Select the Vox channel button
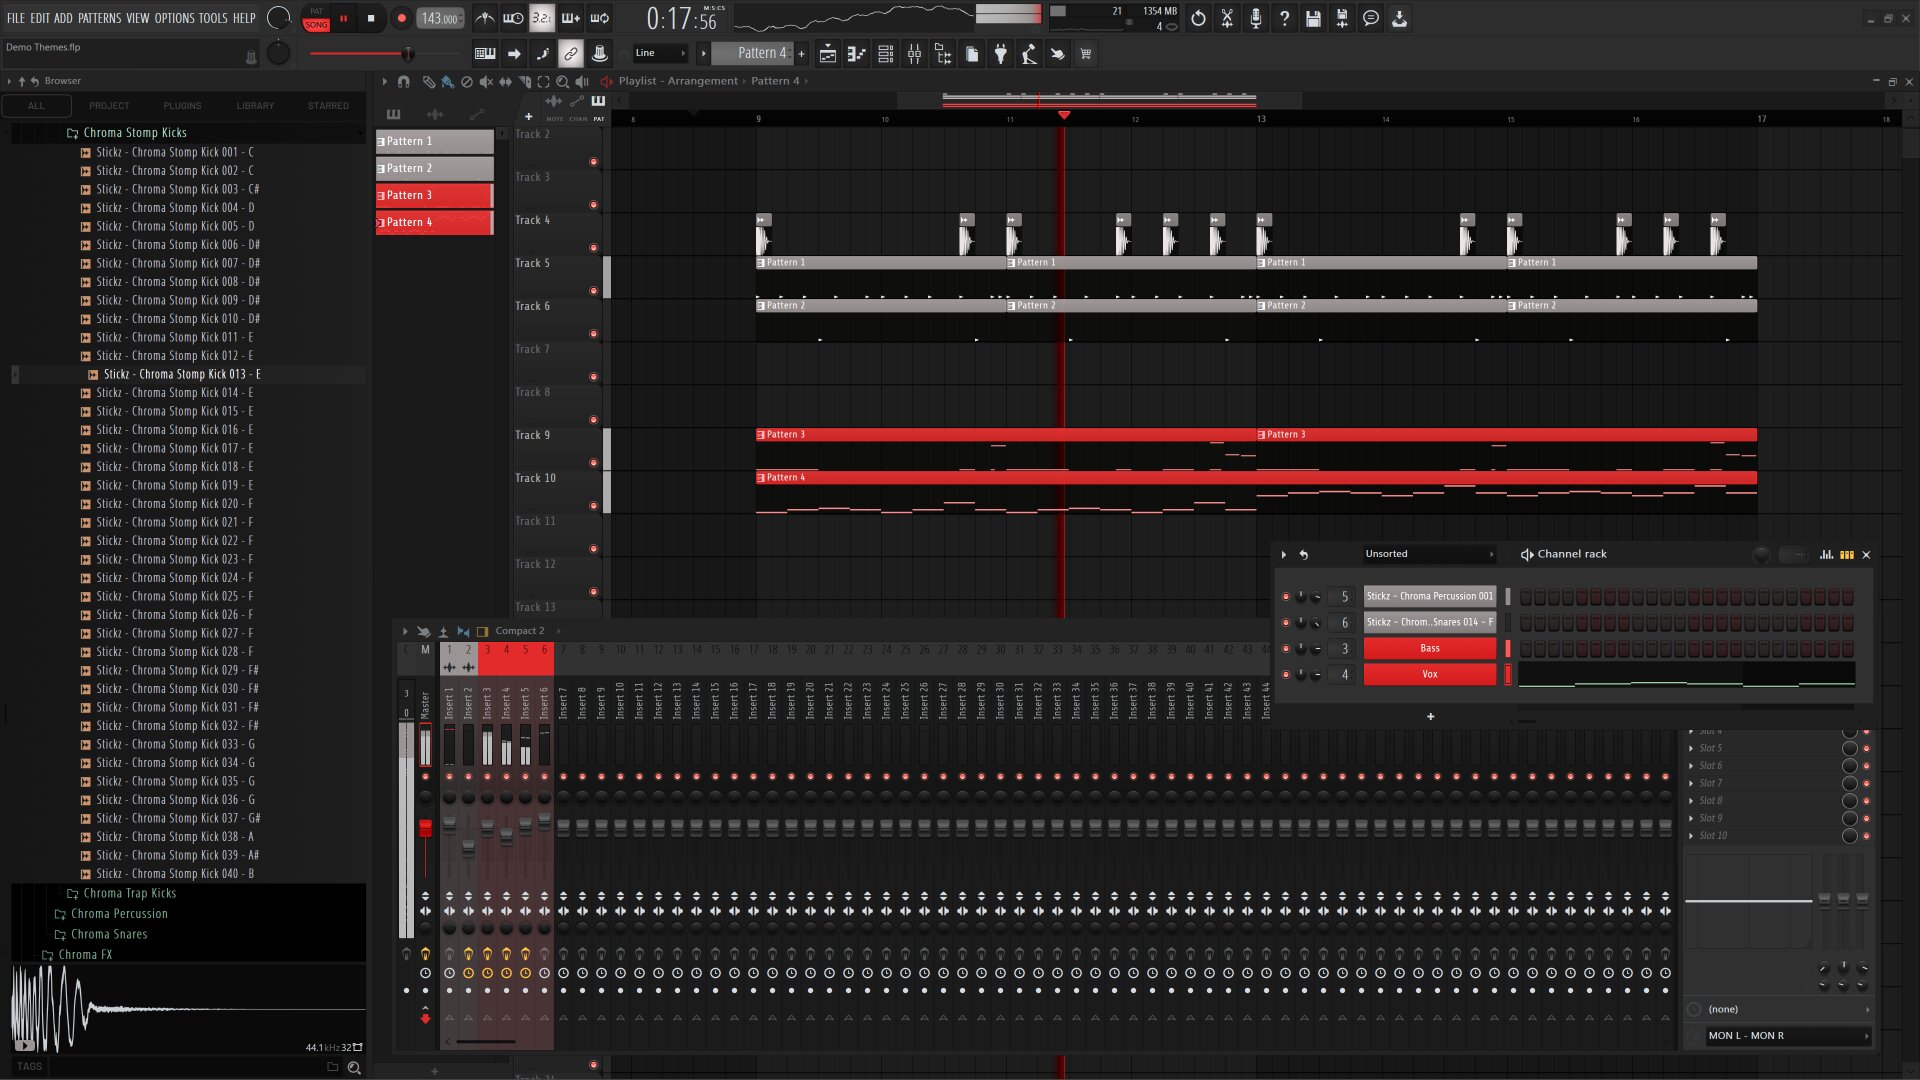Screen dimensions: 1920x1080 click(x=1429, y=674)
